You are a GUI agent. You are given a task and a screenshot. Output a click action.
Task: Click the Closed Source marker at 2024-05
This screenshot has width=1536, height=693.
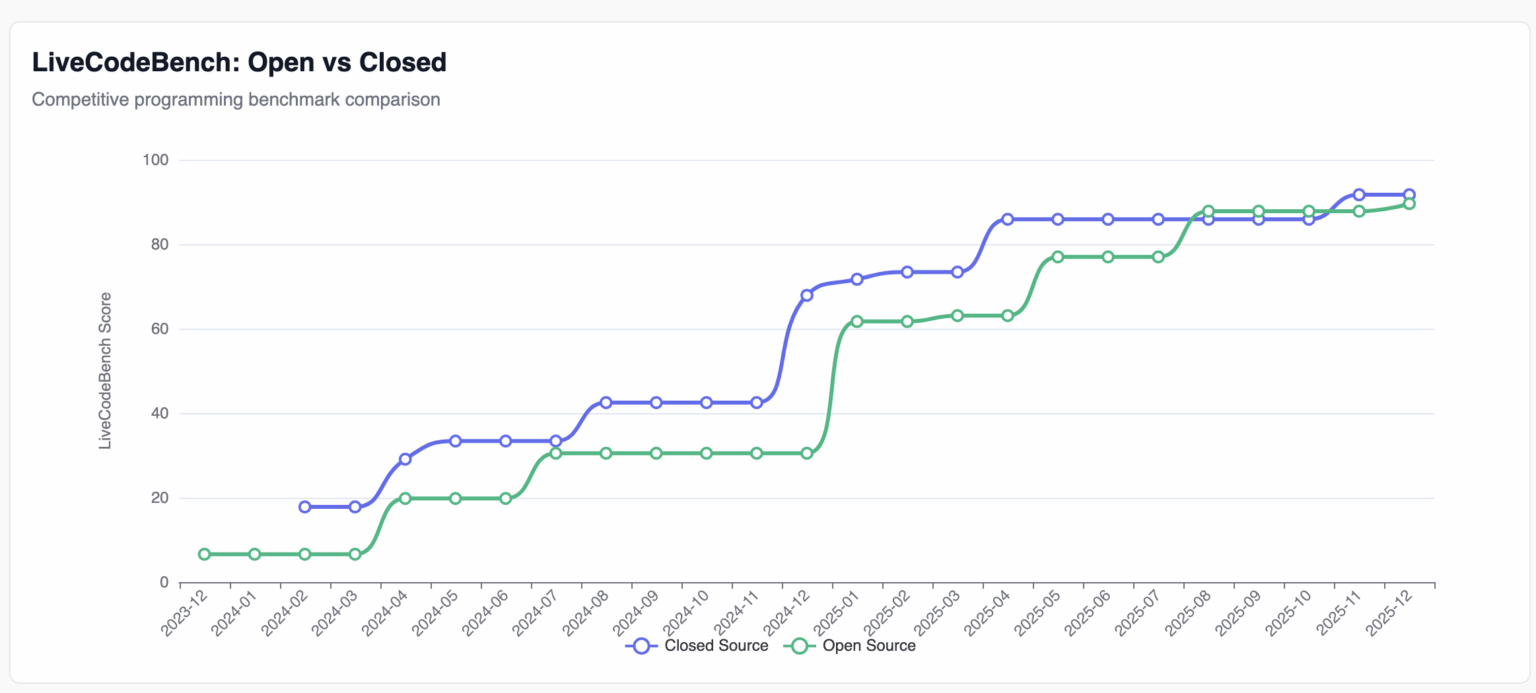point(455,441)
